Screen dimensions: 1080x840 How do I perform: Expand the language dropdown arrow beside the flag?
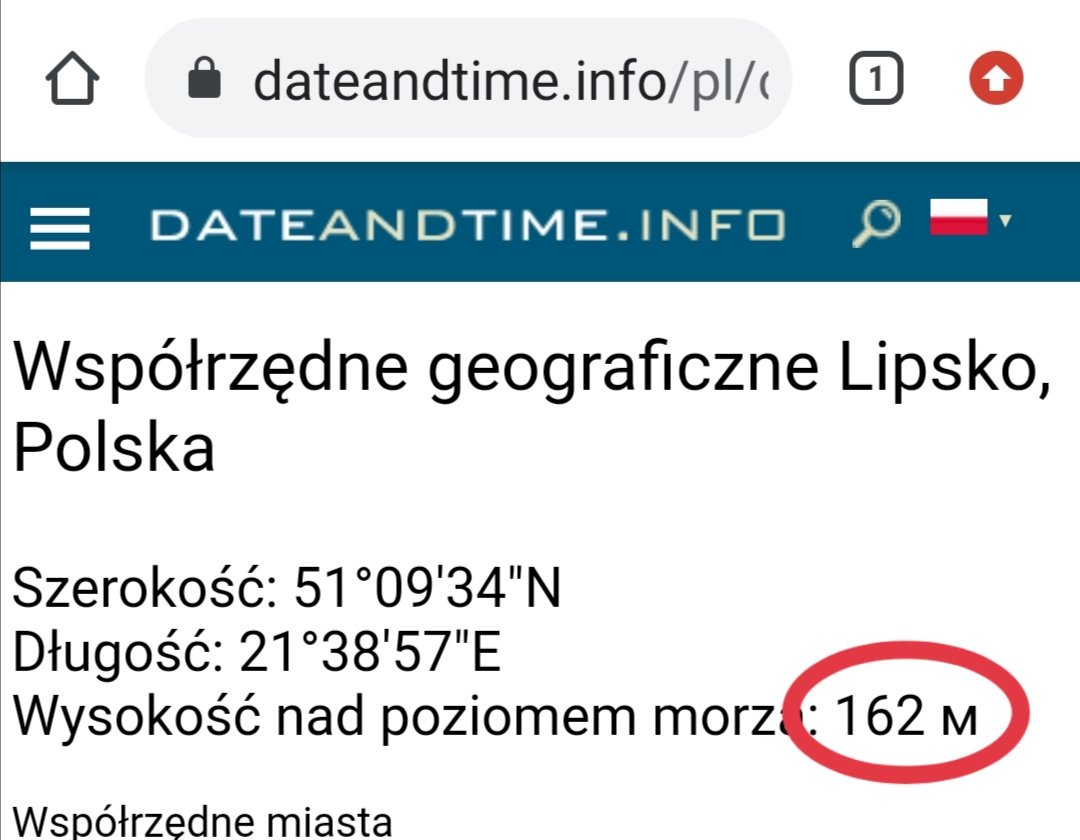click(1006, 219)
